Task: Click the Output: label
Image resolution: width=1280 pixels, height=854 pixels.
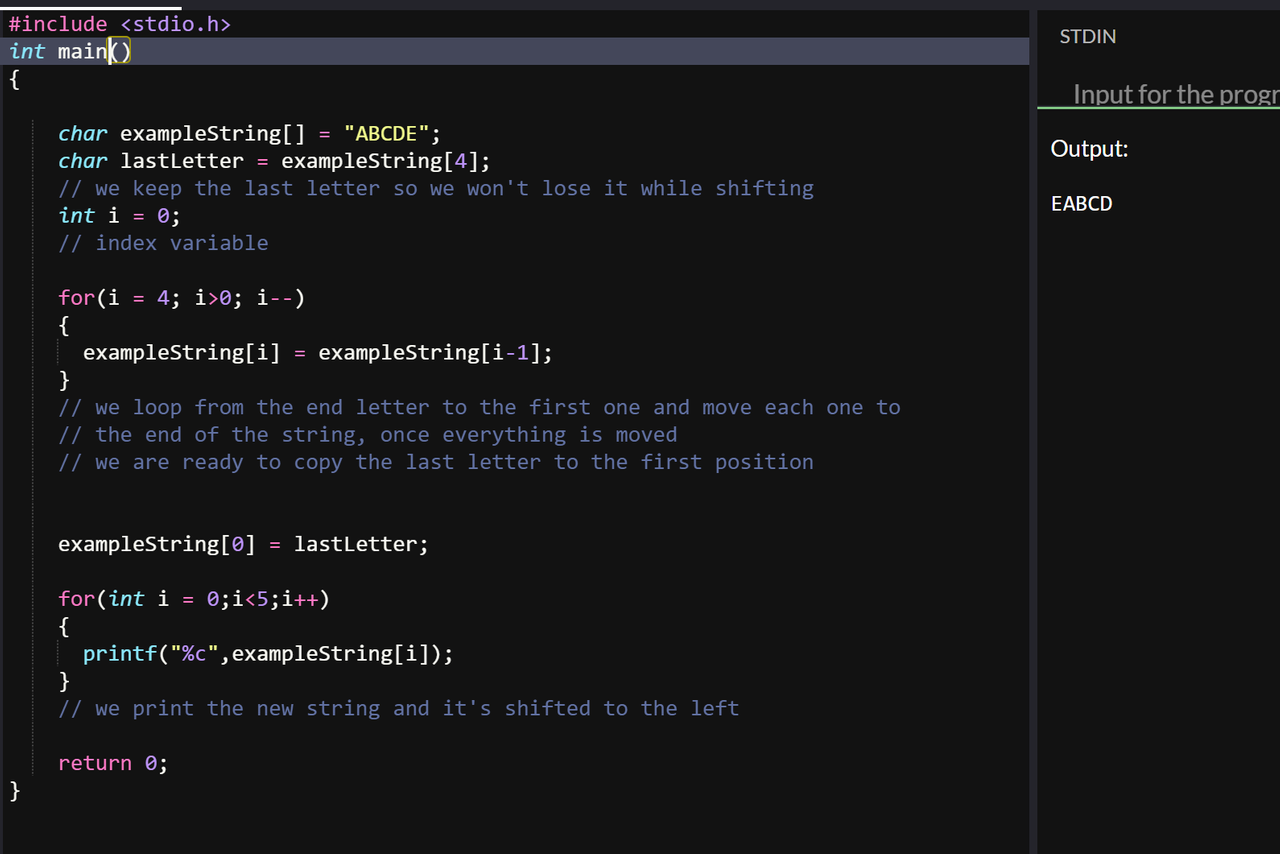Action: click(x=1089, y=149)
